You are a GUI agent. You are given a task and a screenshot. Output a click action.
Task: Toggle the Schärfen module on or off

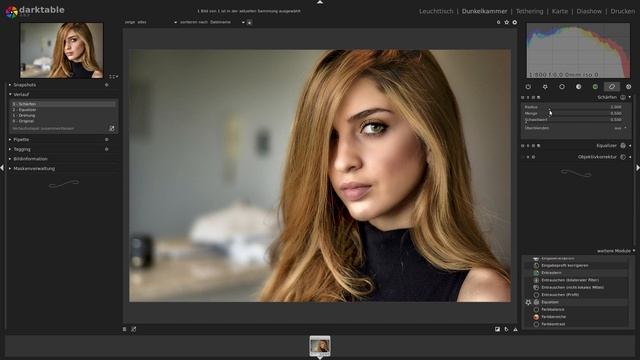(x=623, y=97)
